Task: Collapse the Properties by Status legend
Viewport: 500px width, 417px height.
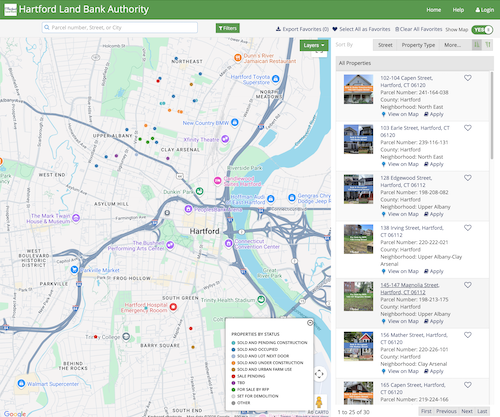Action: coord(310,323)
